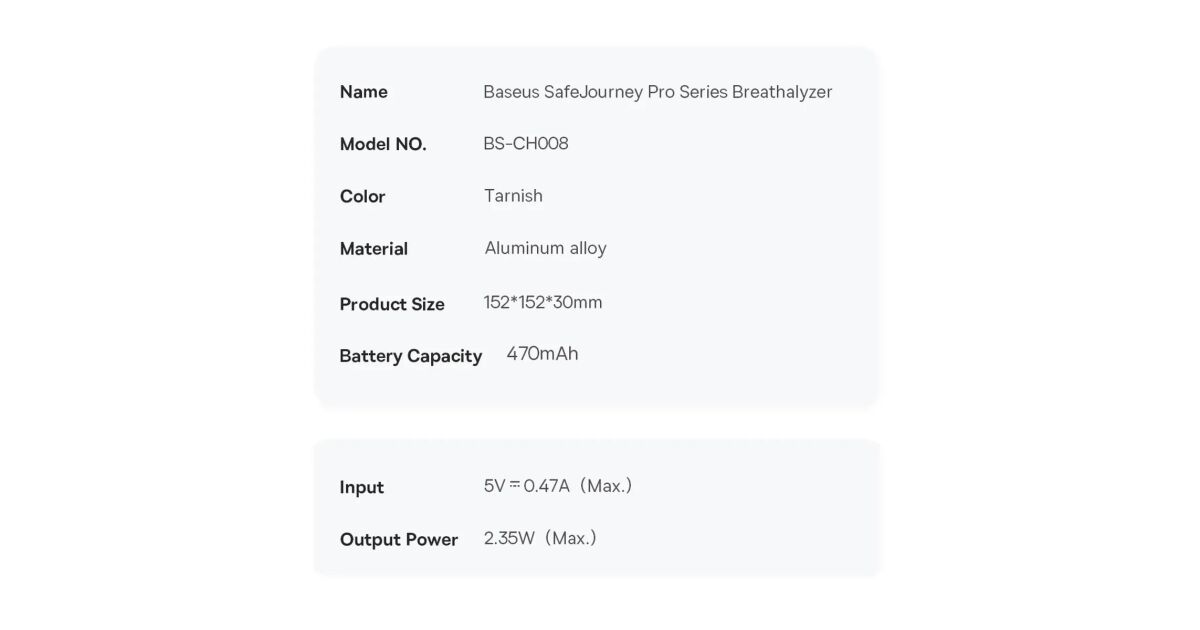This screenshot has height=630, width=1200.
Task: Click the Output Power label
Action: coord(398,540)
